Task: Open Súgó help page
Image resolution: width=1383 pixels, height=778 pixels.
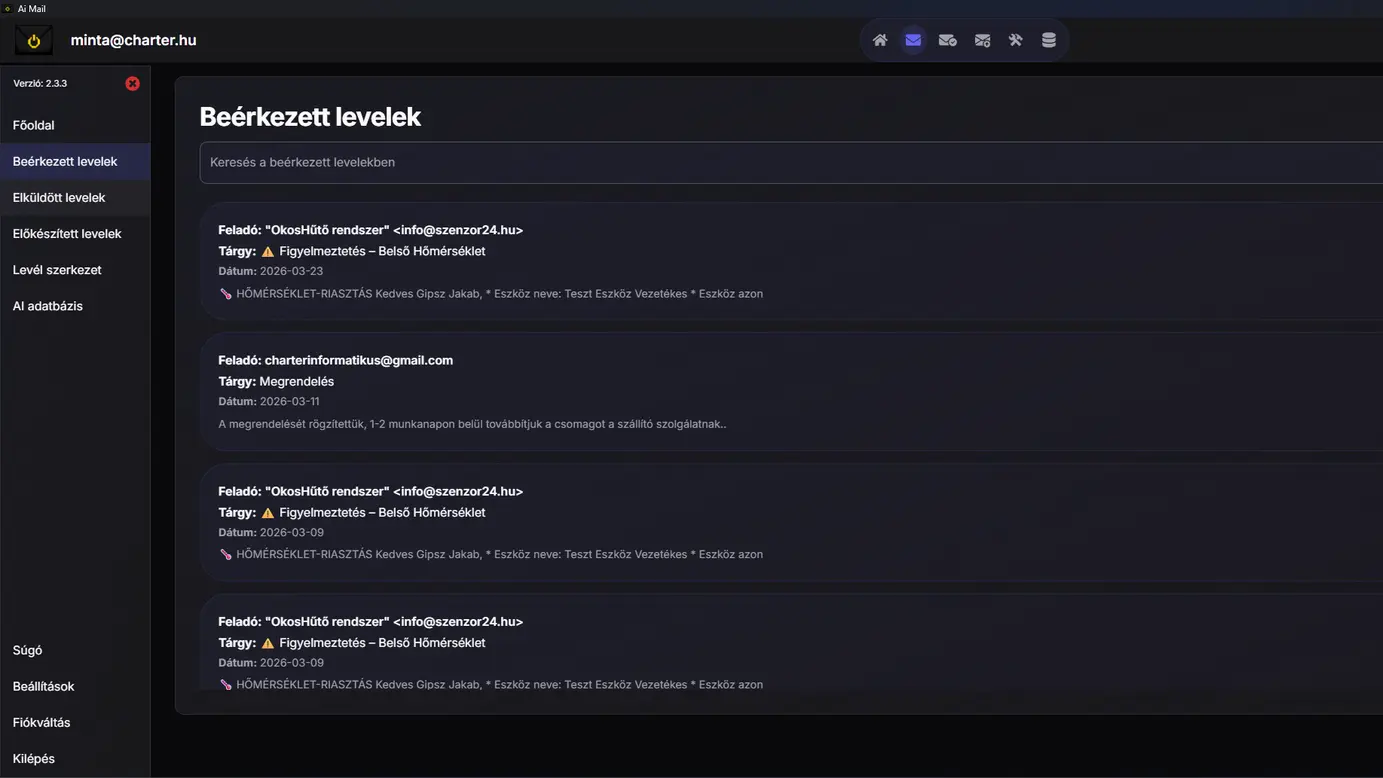Action: [x=28, y=651]
